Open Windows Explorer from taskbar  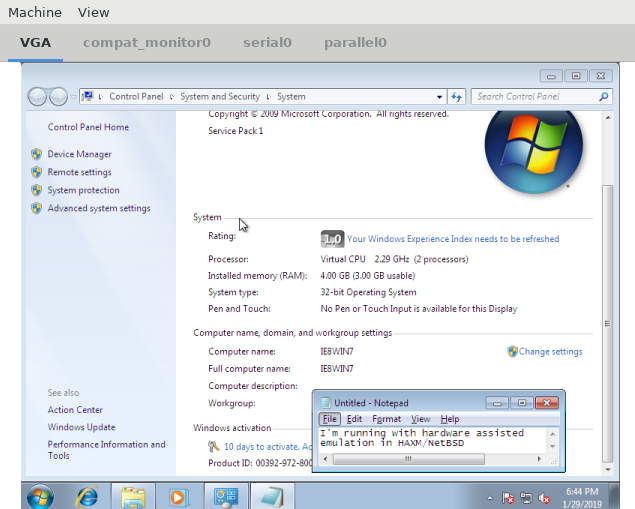133,496
